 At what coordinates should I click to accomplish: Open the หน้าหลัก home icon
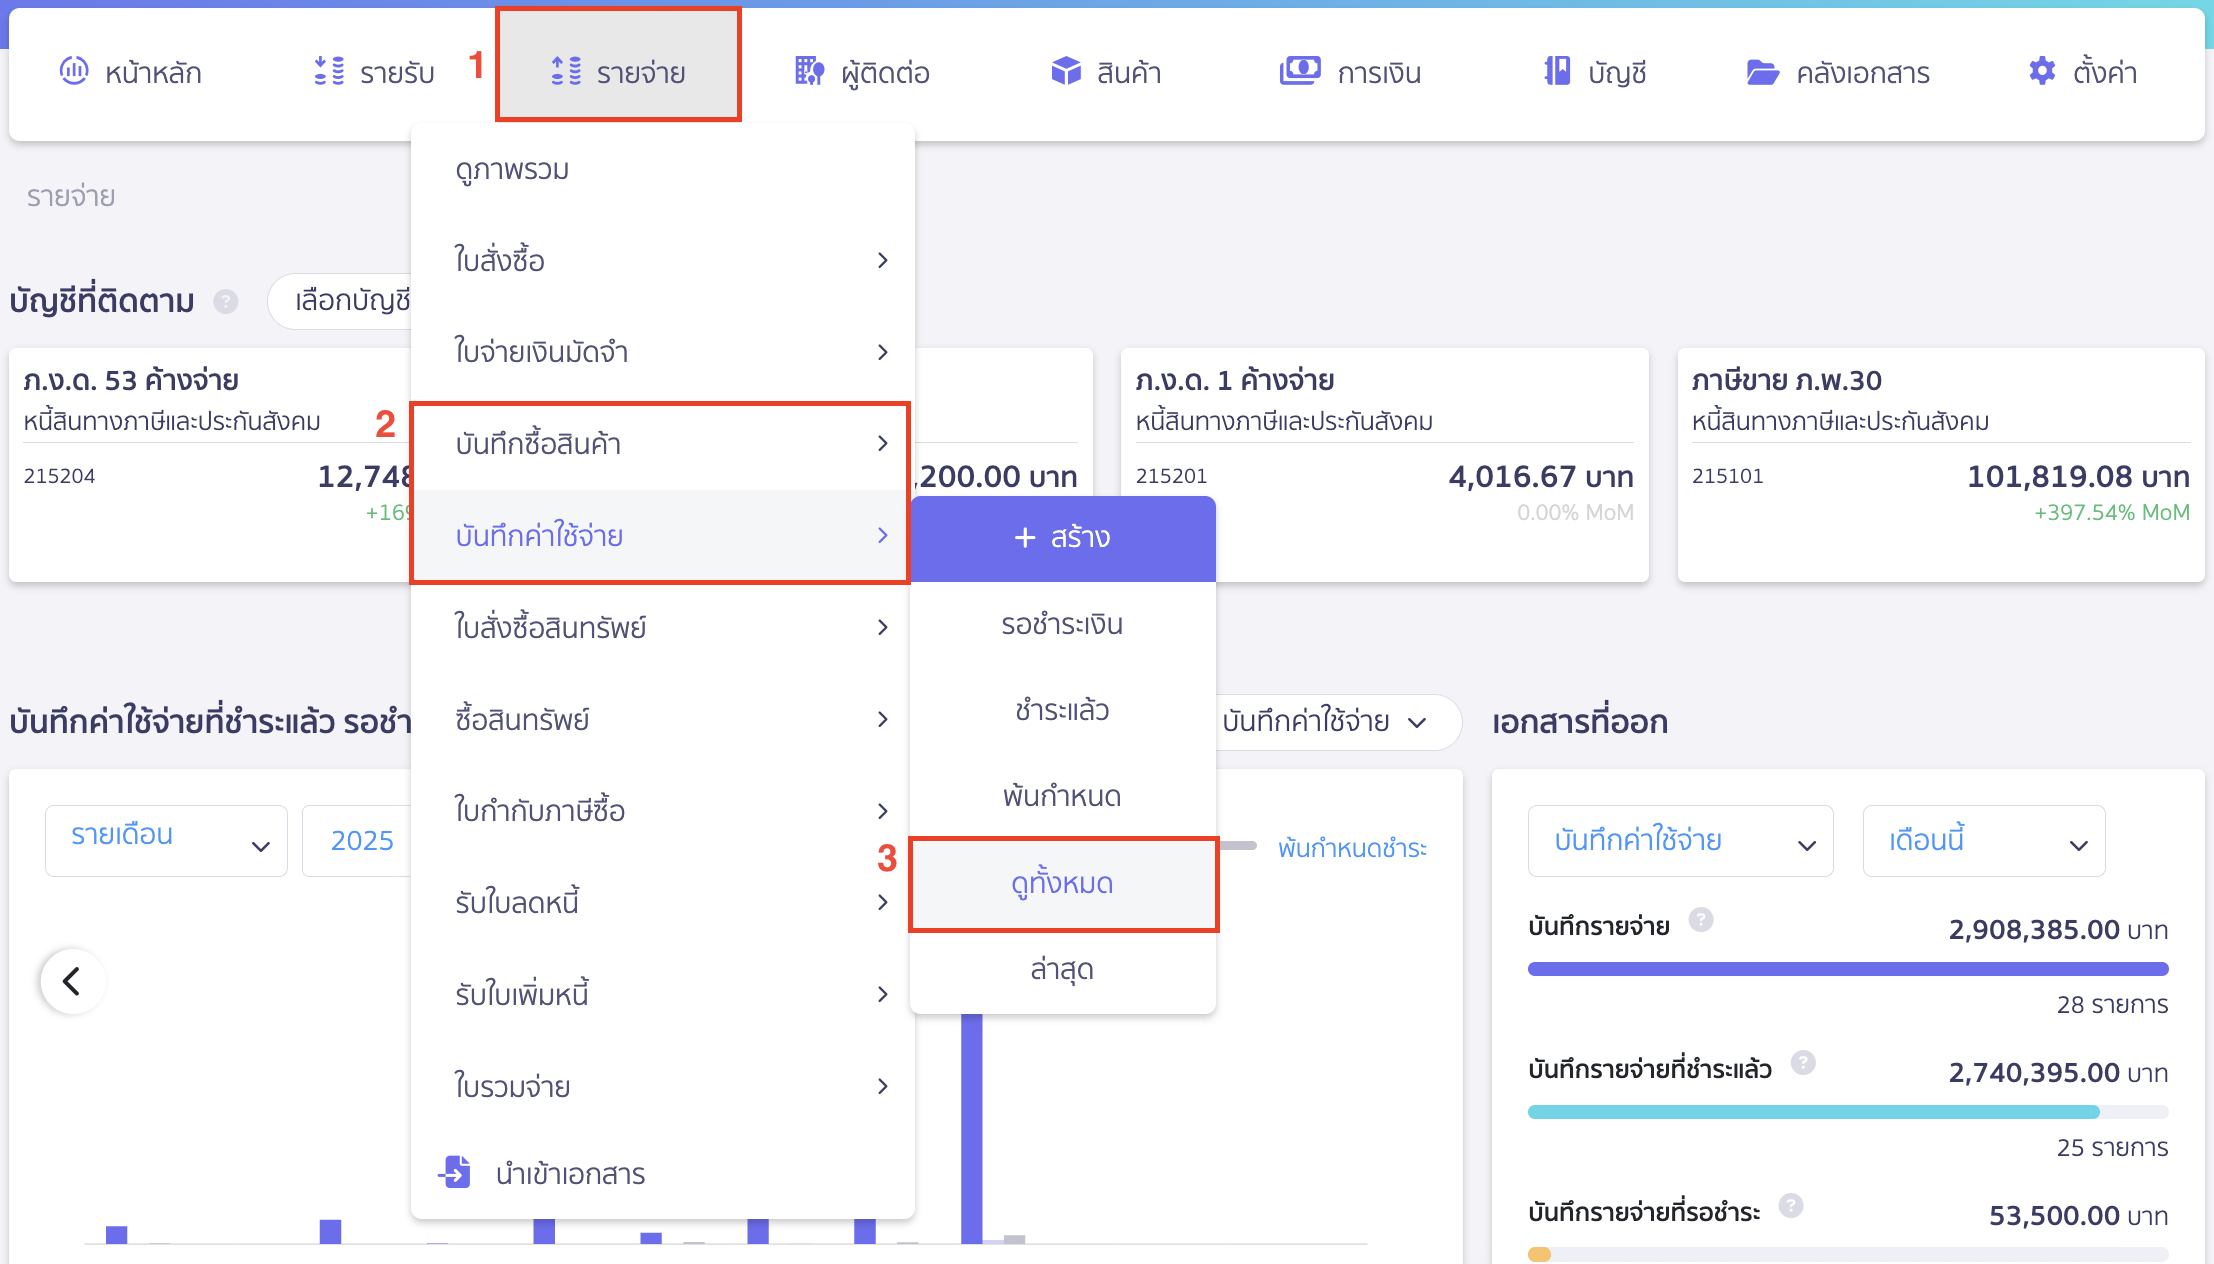pyautogui.click(x=74, y=71)
